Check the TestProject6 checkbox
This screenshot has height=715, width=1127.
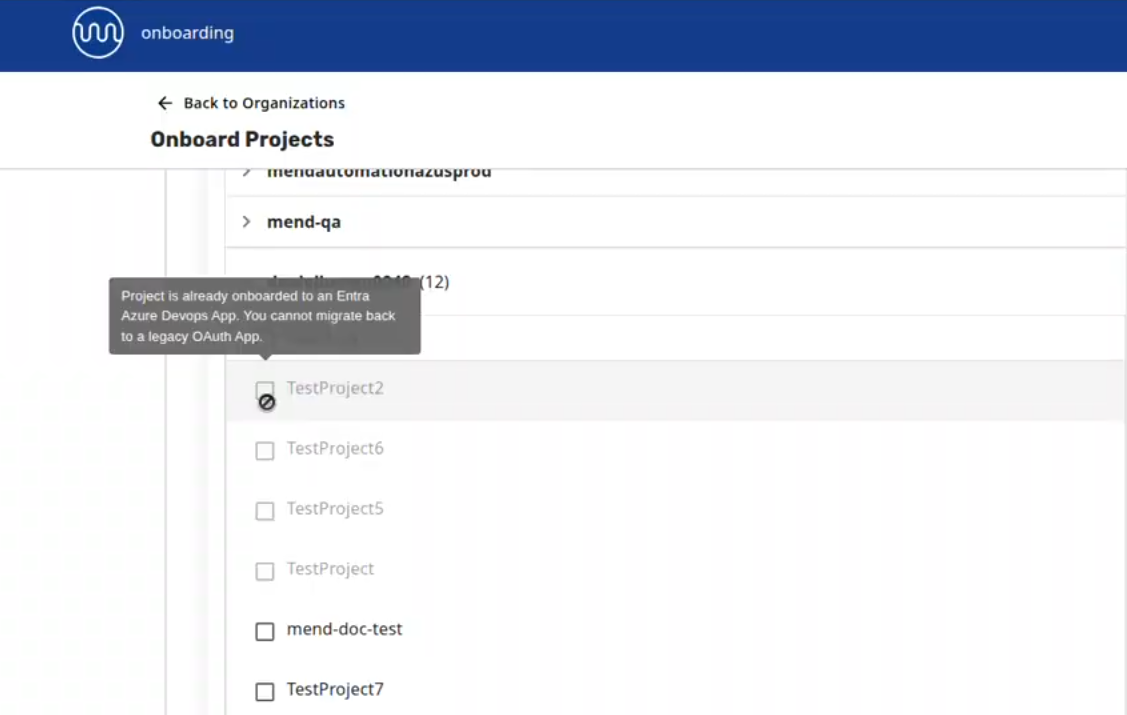tap(264, 451)
